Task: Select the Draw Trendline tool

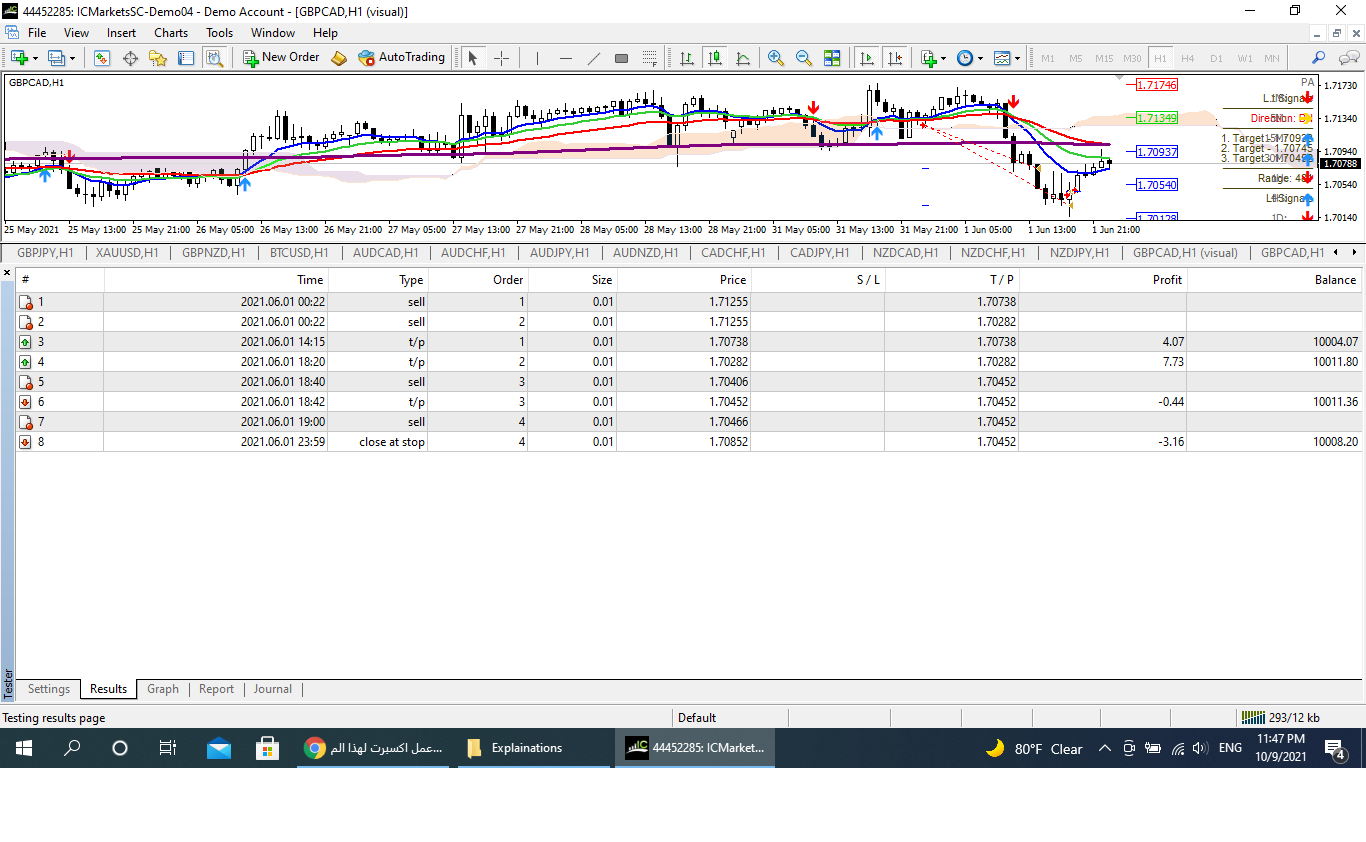Action: pyautogui.click(x=593, y=58)
